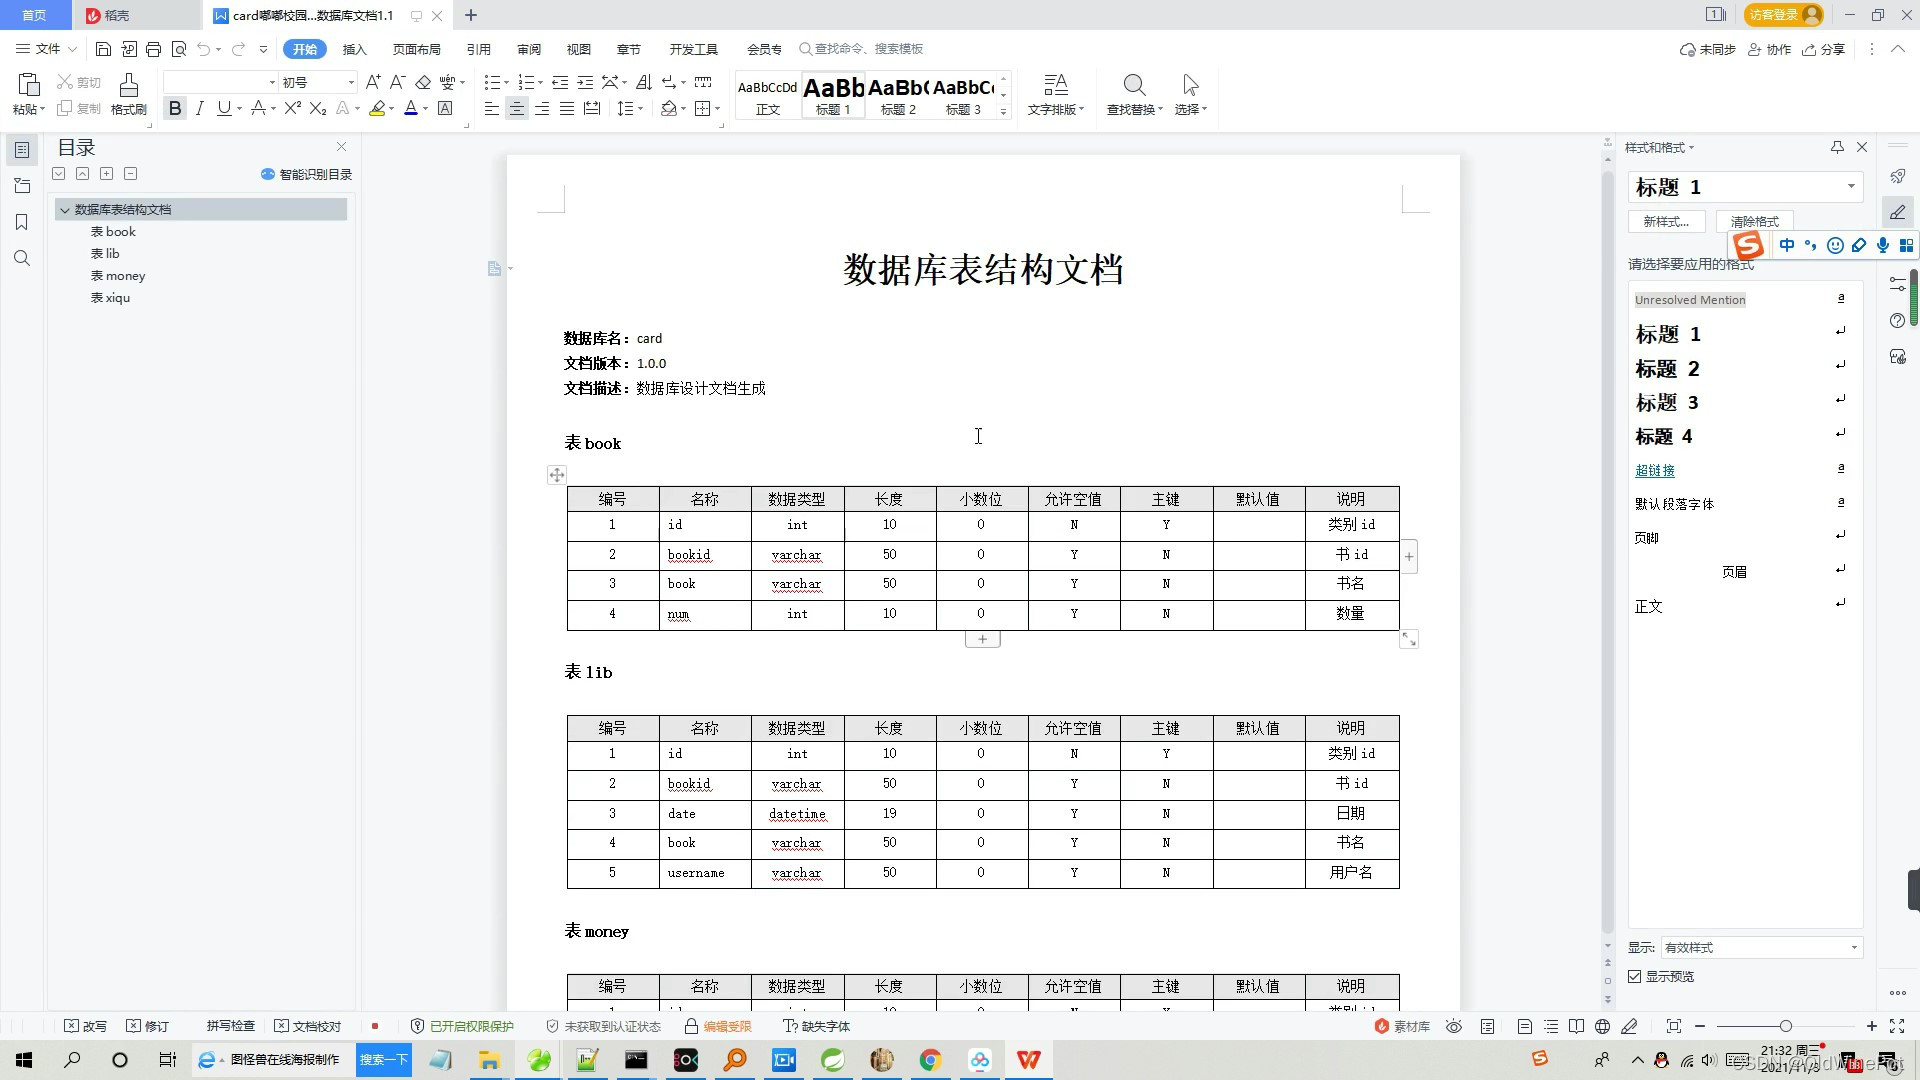Open the 页面布局 ribbon tab

[x=416, y=49]
